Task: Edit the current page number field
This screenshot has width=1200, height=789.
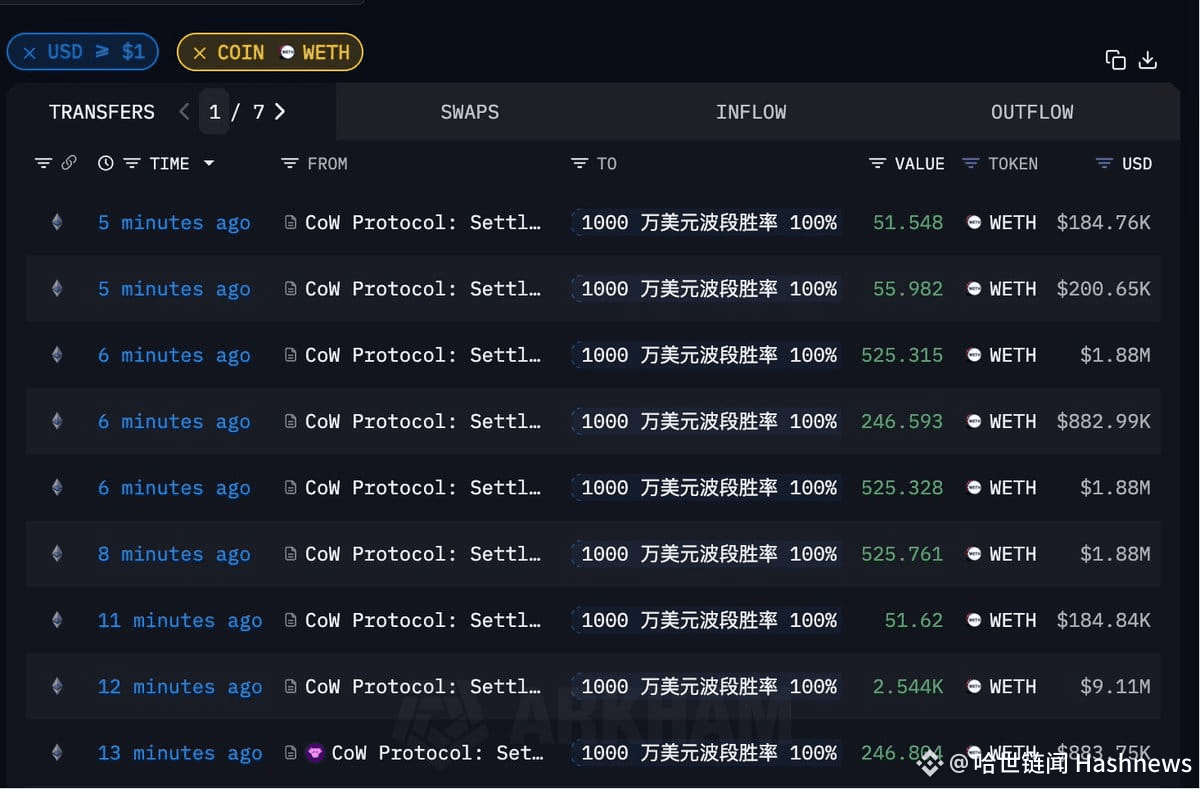Action: (214, 112)
